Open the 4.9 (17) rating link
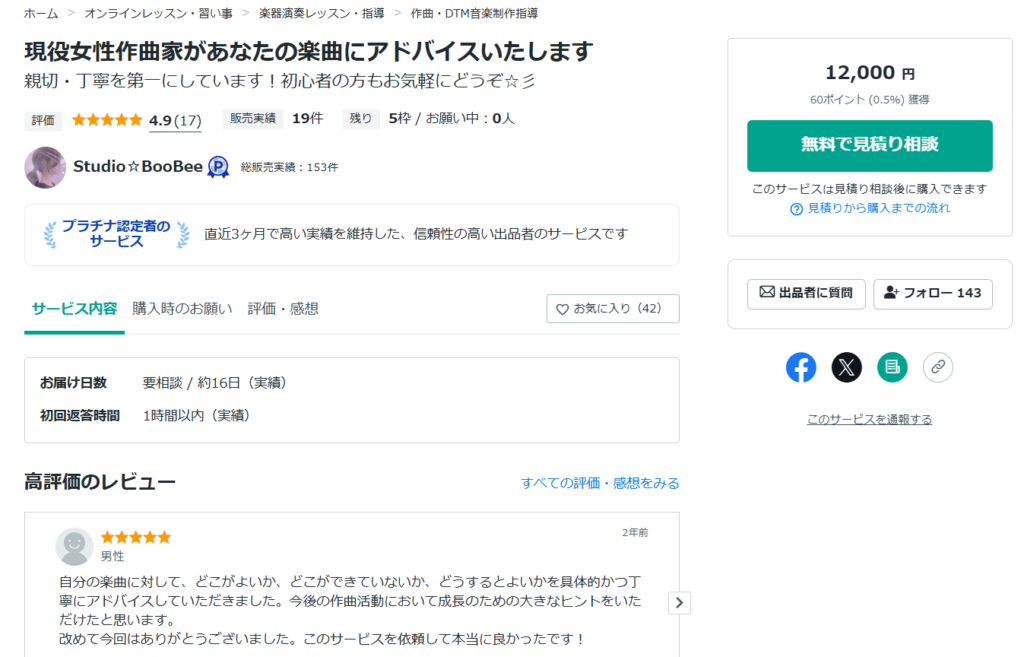Screen dimensions: 1024x657 tap(175, 120)
